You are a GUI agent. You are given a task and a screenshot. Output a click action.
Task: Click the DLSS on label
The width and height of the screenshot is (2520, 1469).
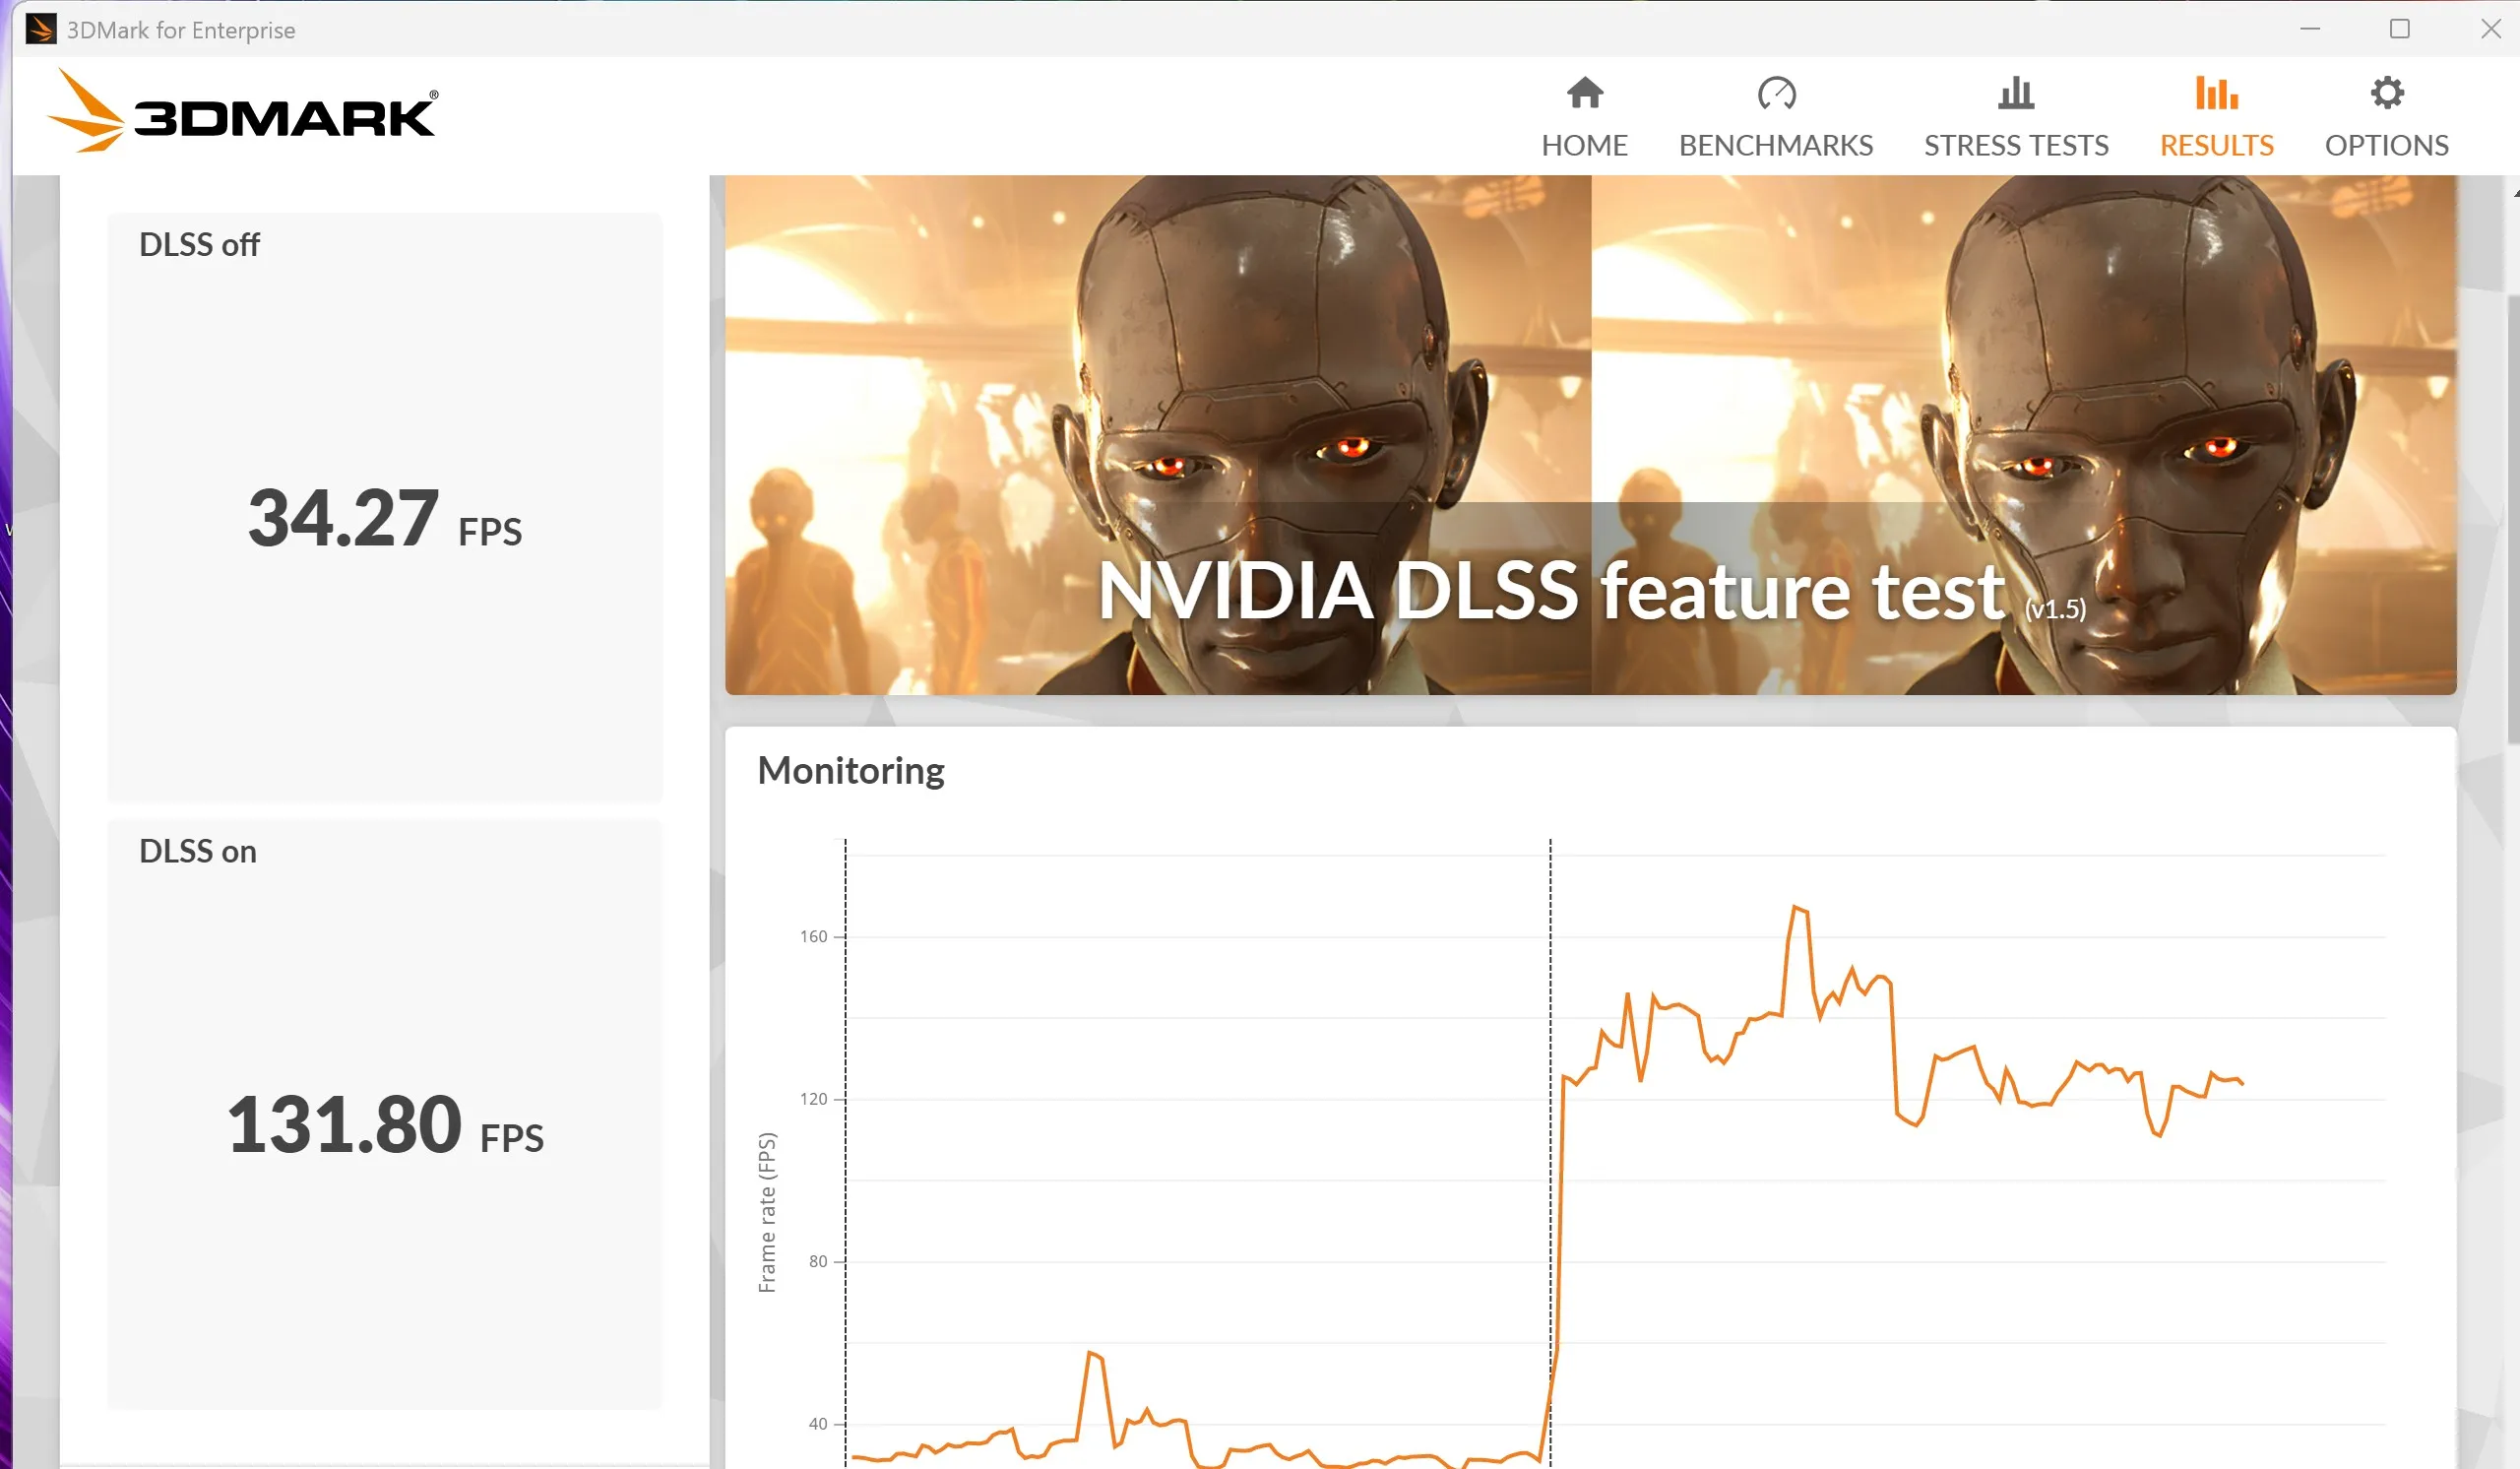[x=198, y=851]
